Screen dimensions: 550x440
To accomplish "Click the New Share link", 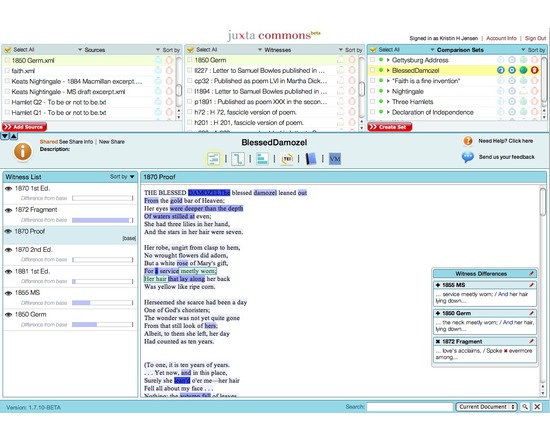I will click(112, 142).
